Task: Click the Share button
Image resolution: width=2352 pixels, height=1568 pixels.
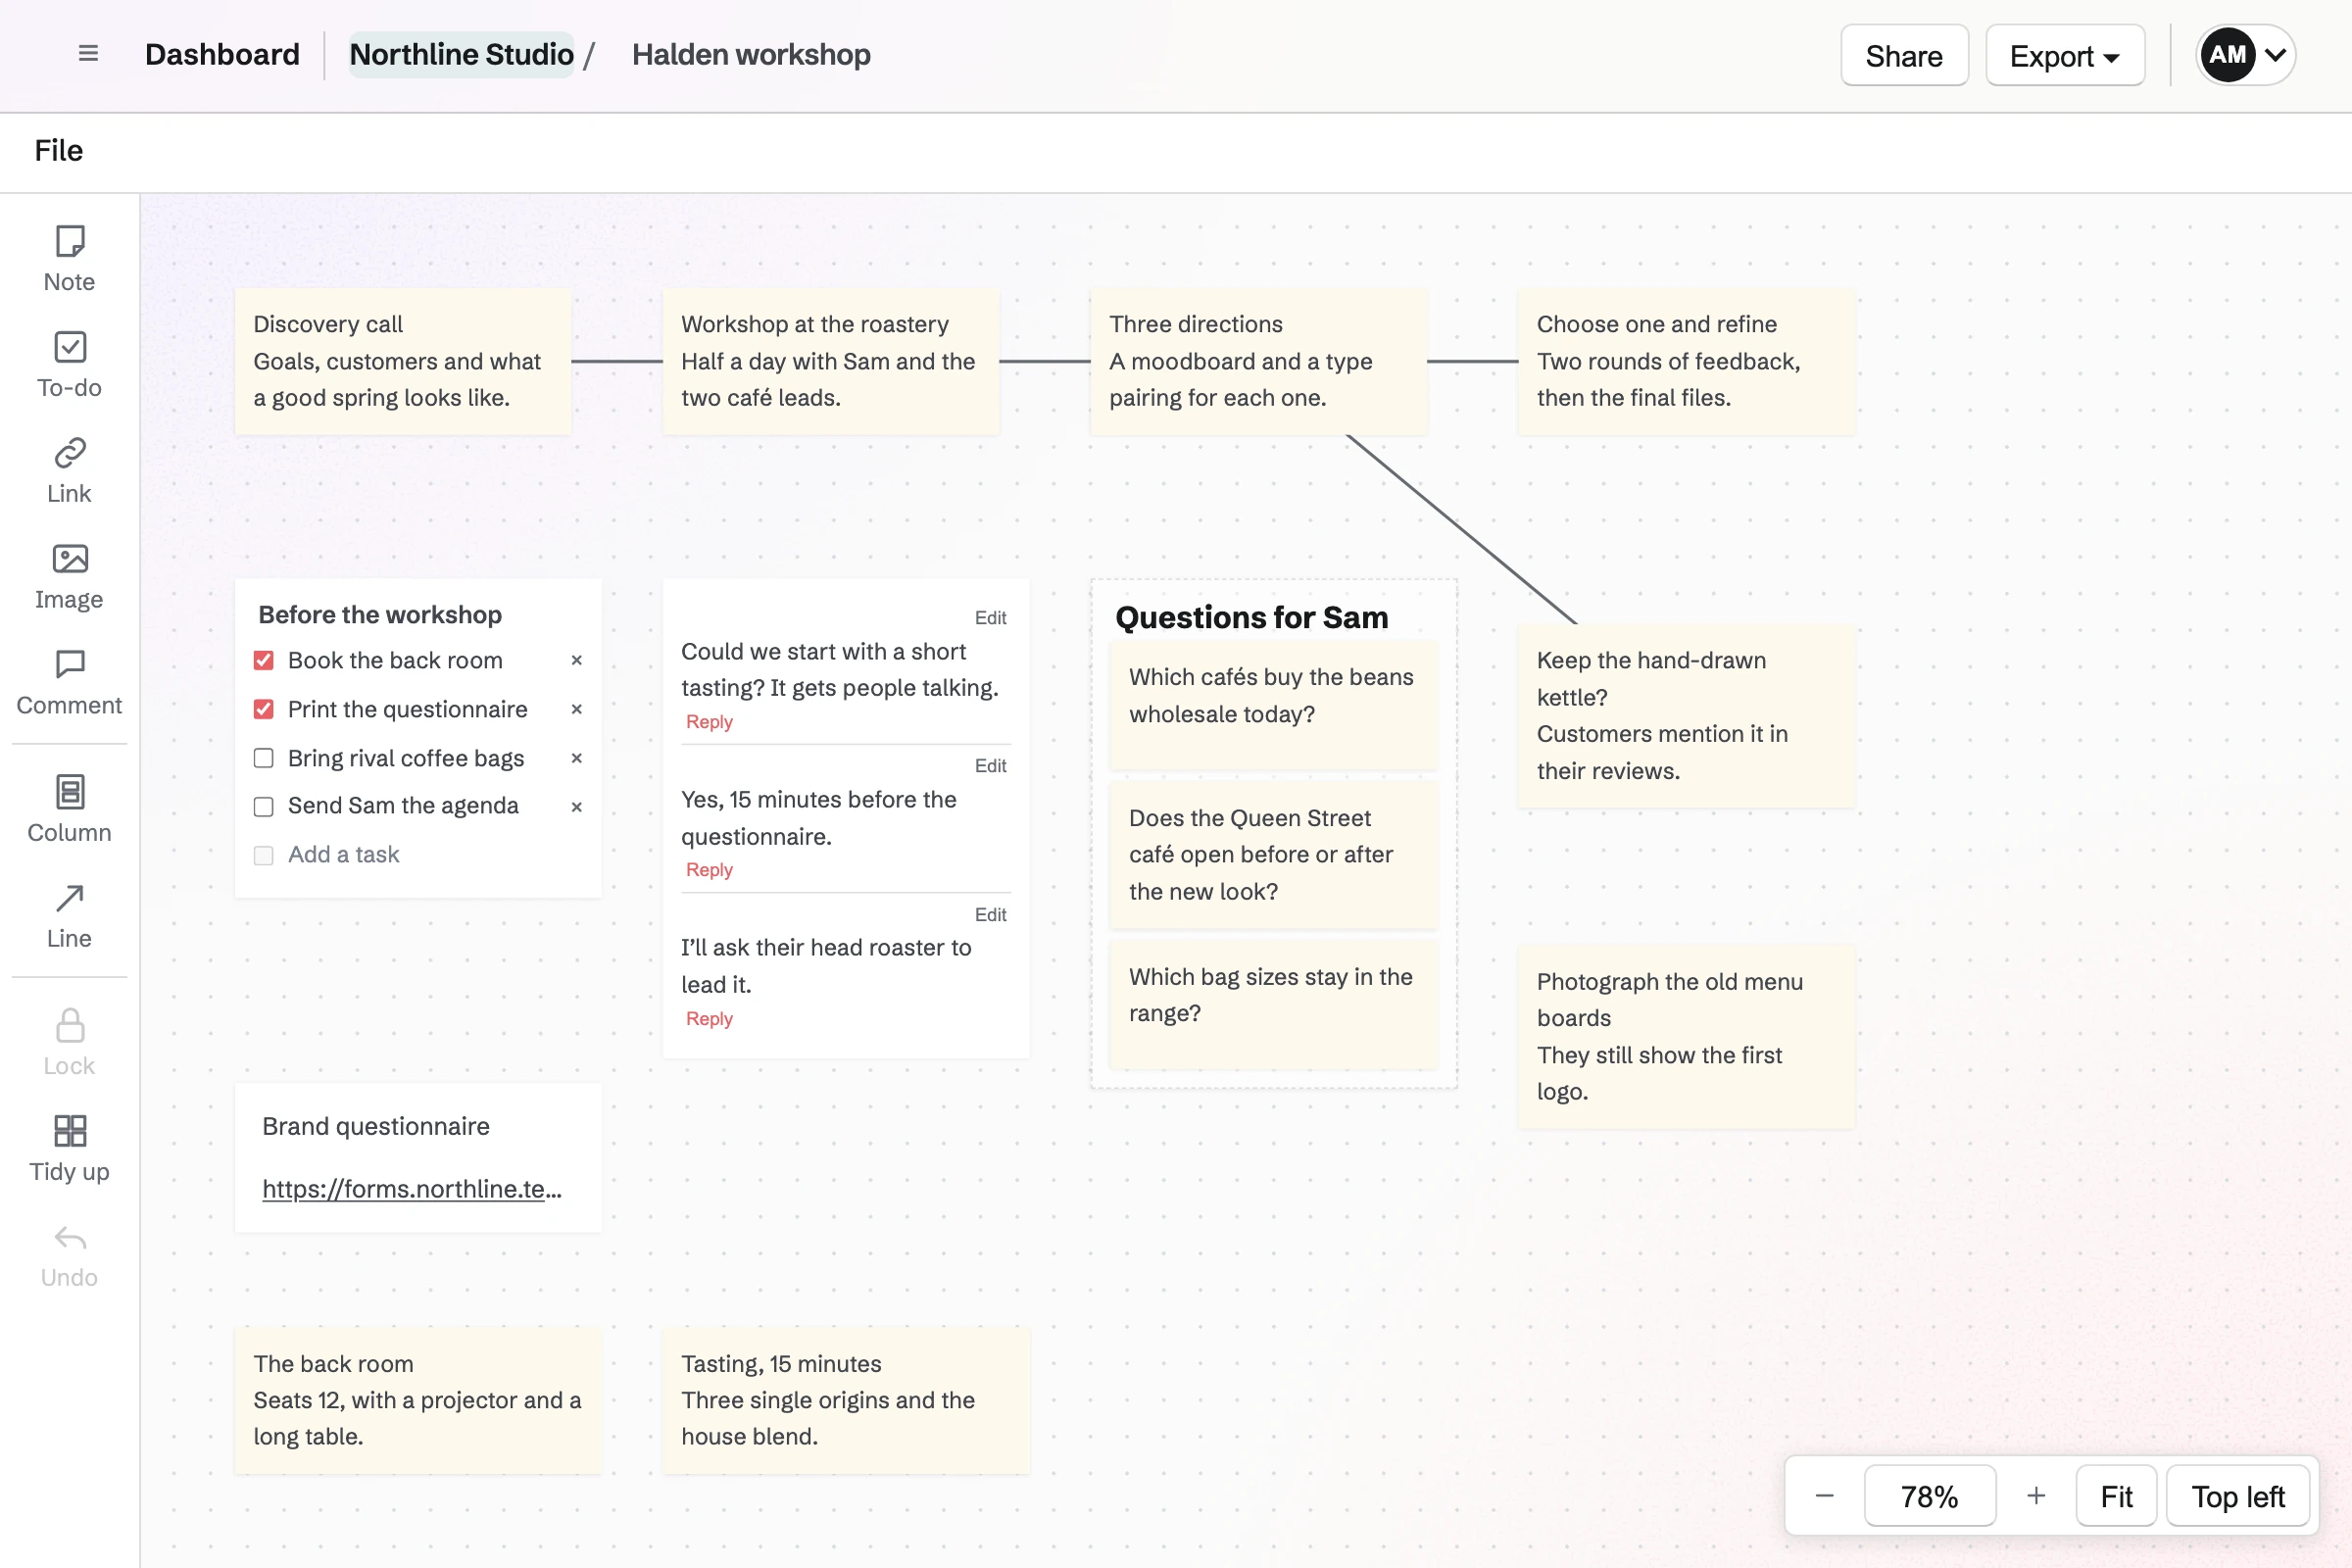Action: [1904, 55]
